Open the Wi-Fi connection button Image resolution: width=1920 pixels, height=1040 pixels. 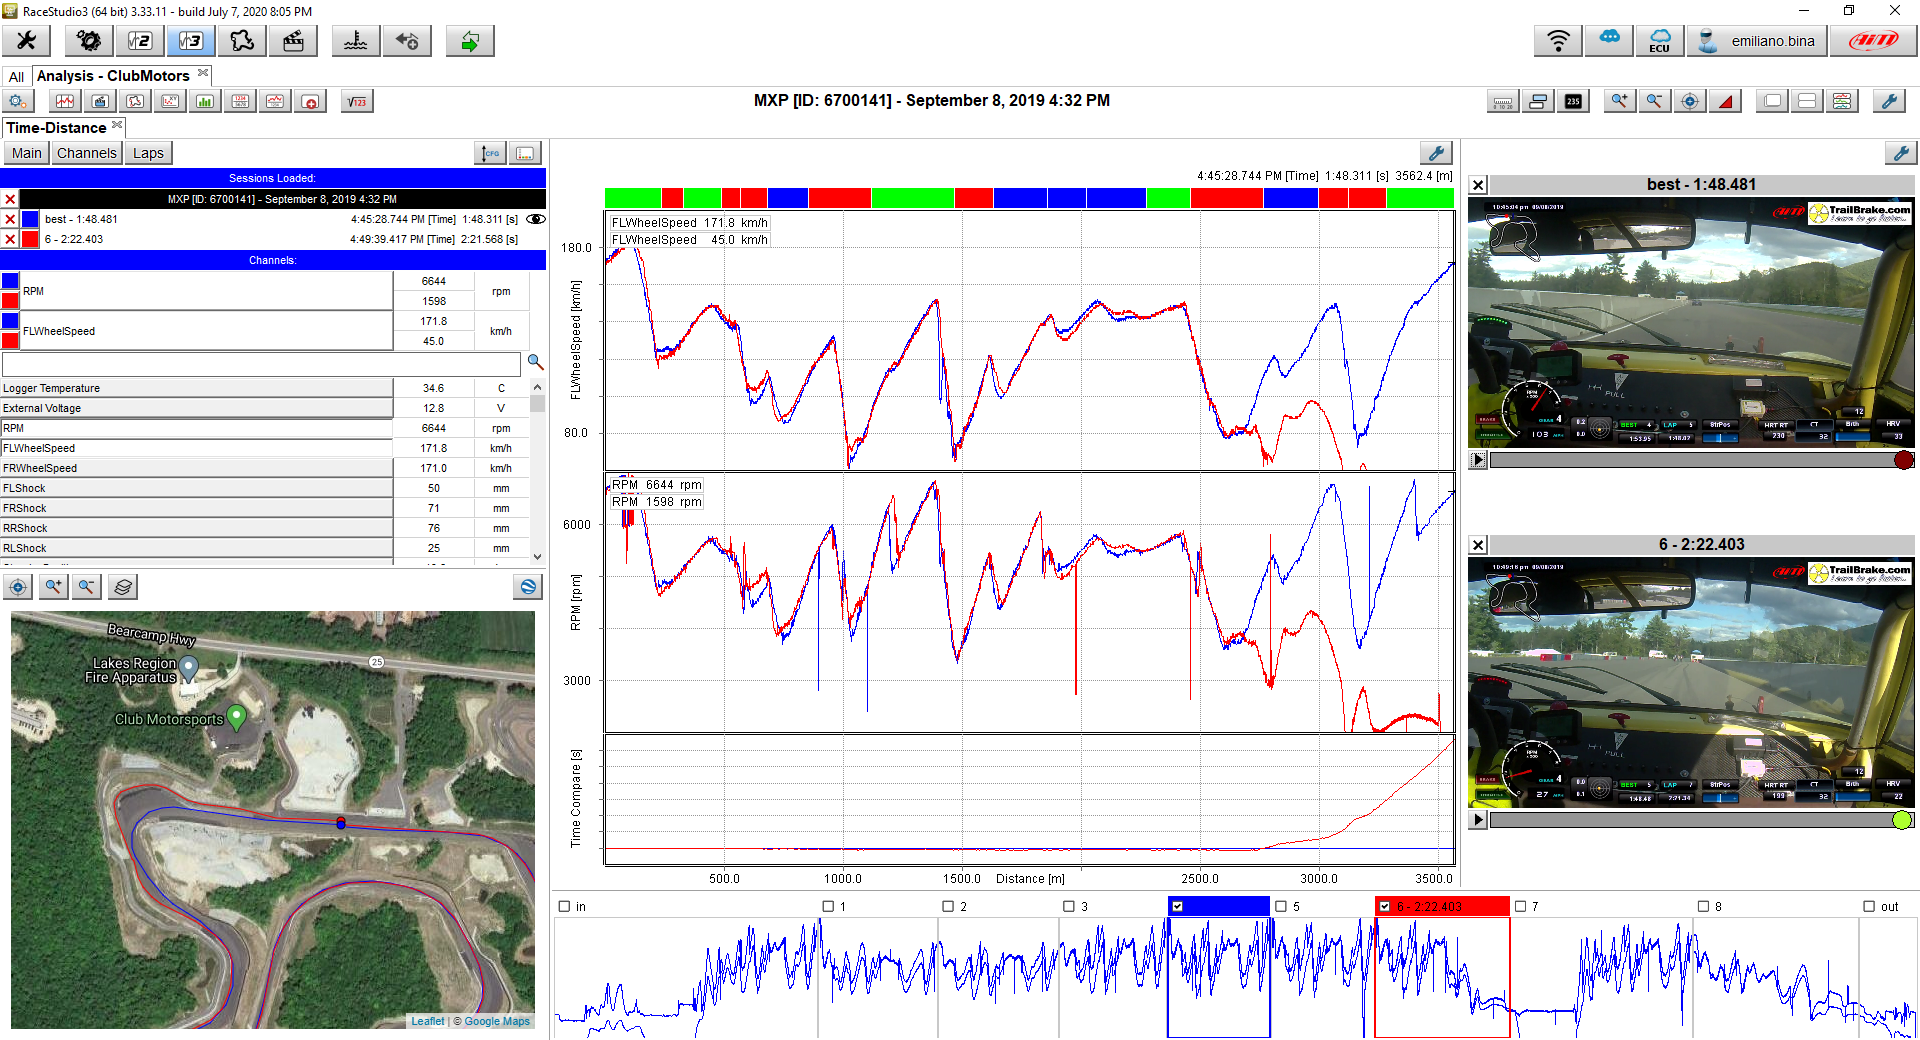[x=1558, y=41]
